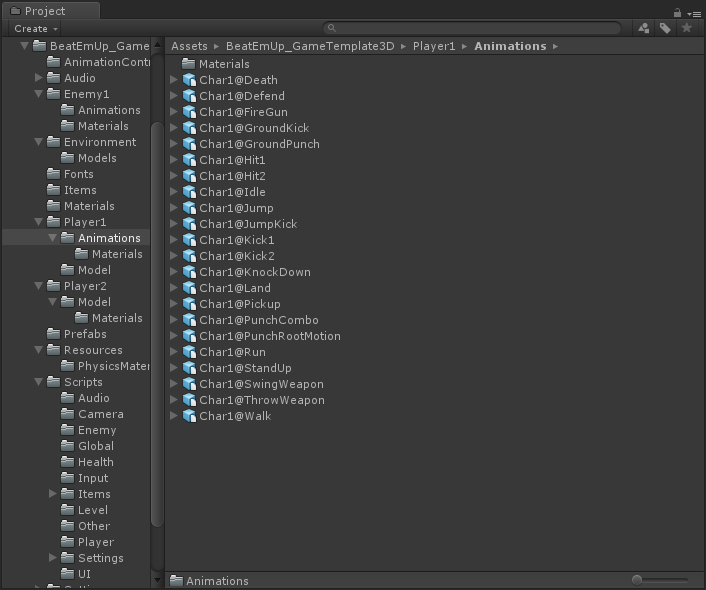The image size is (706, 590).
Task: Click the Char1@KnockDown model asset icon
Action: click(189, 272)
